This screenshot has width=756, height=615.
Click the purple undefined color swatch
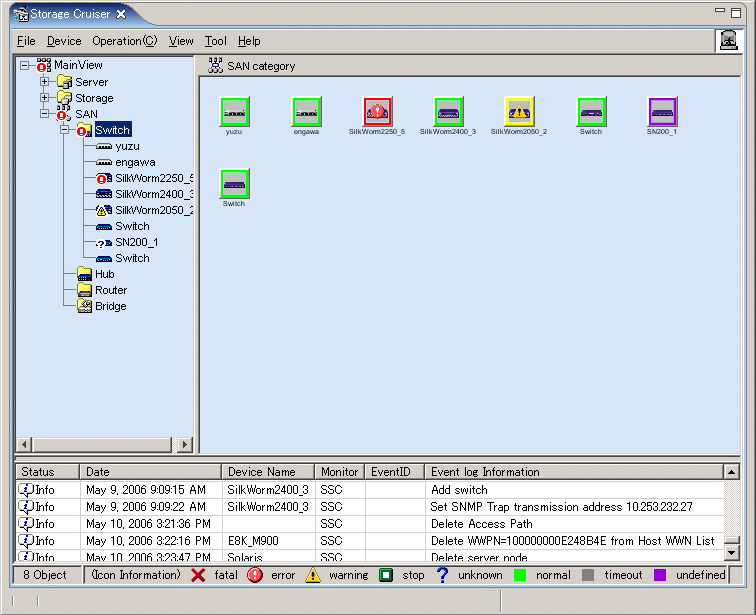[660, 575]
